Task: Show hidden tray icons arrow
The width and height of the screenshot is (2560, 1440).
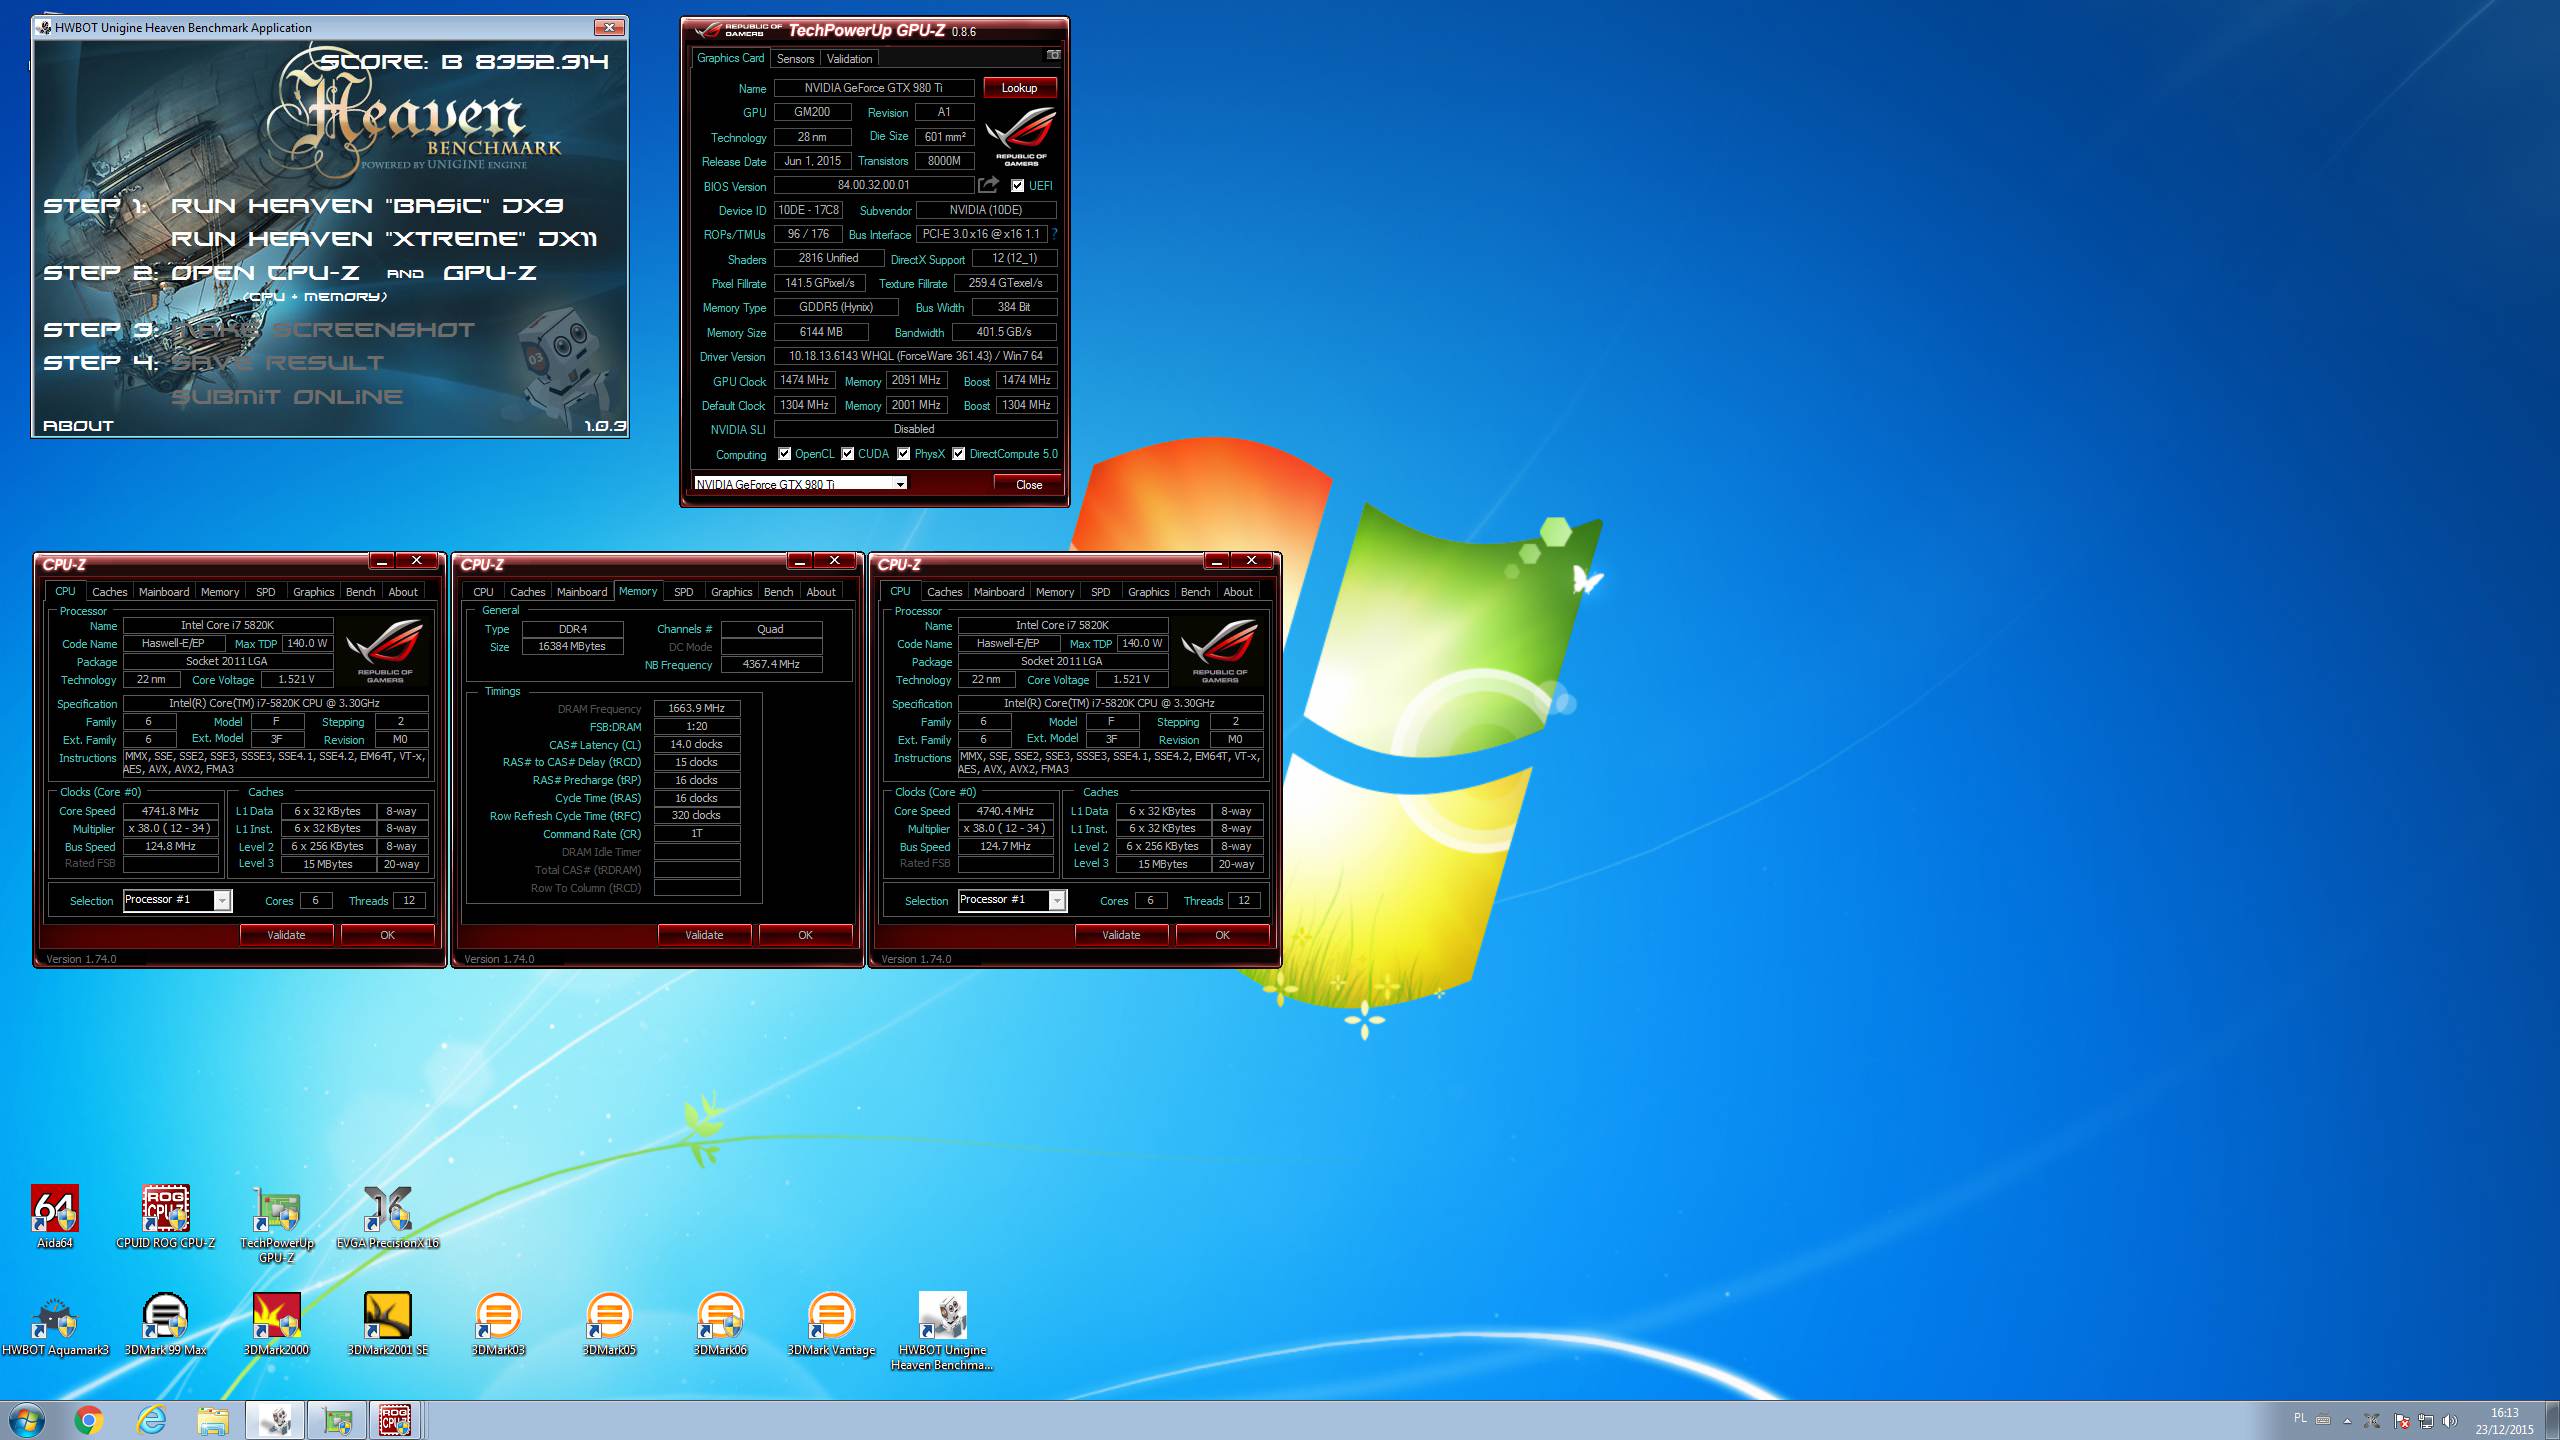Action: click(2347, 1421)
